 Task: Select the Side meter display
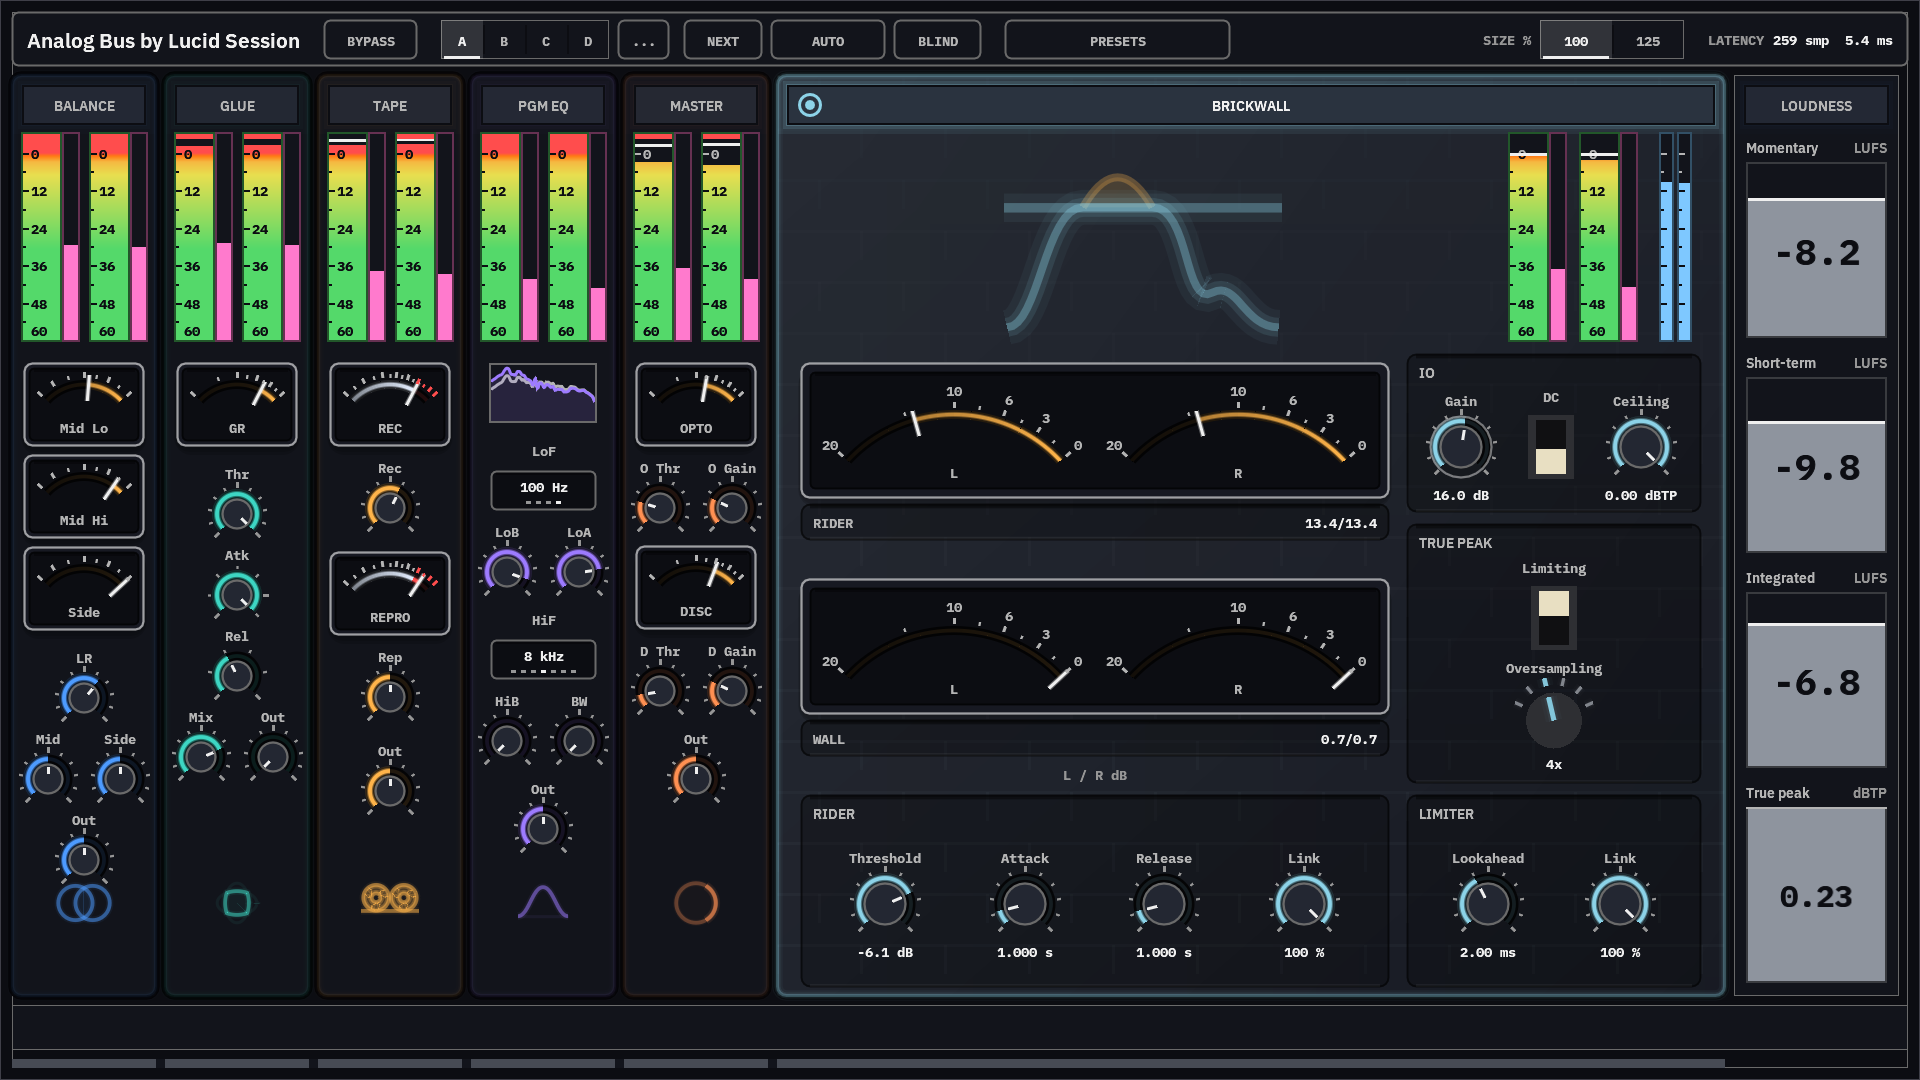(x=84, y=588)
